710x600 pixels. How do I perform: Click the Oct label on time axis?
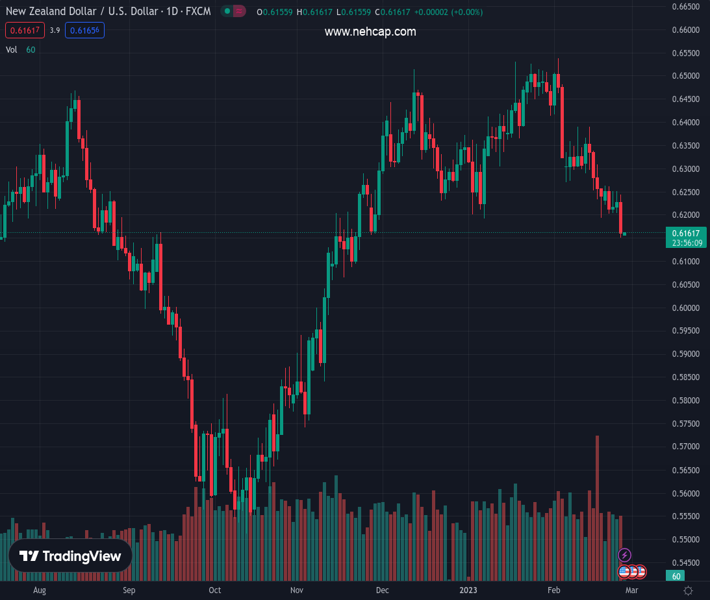pyautogui.click(x=214, y=590)
